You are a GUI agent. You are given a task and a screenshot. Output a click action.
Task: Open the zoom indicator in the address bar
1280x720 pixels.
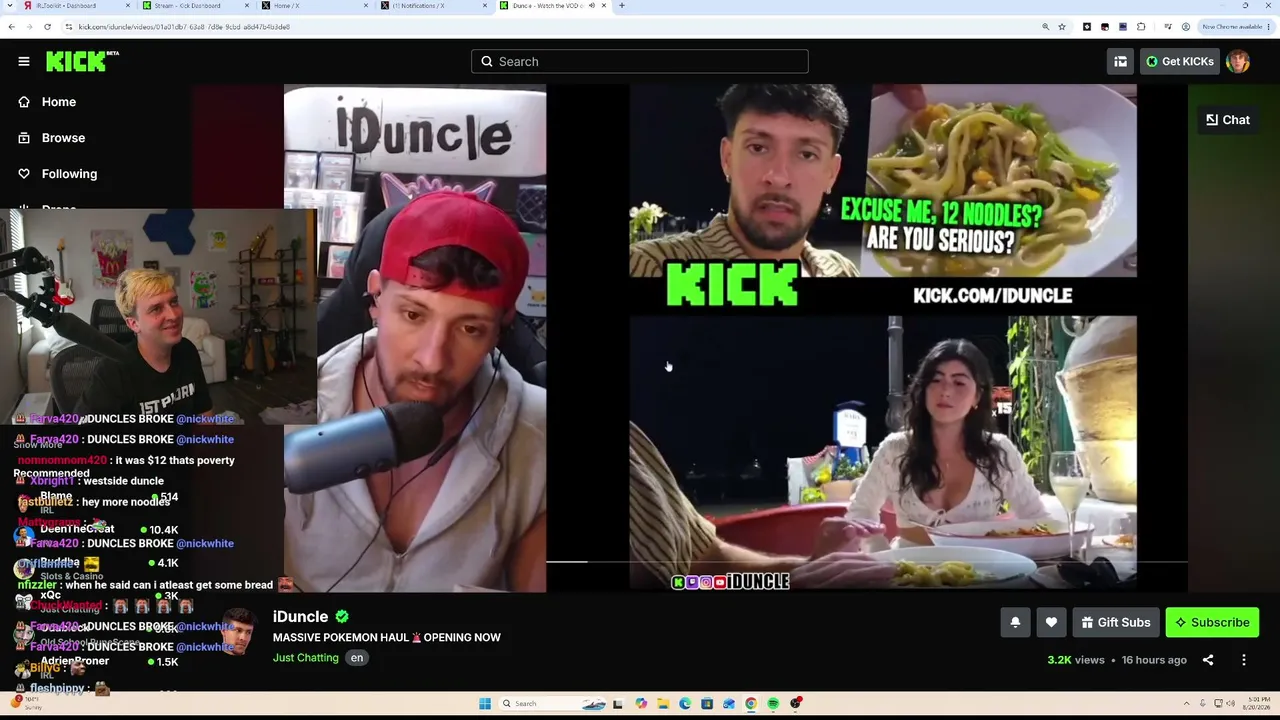[1045, 27]
